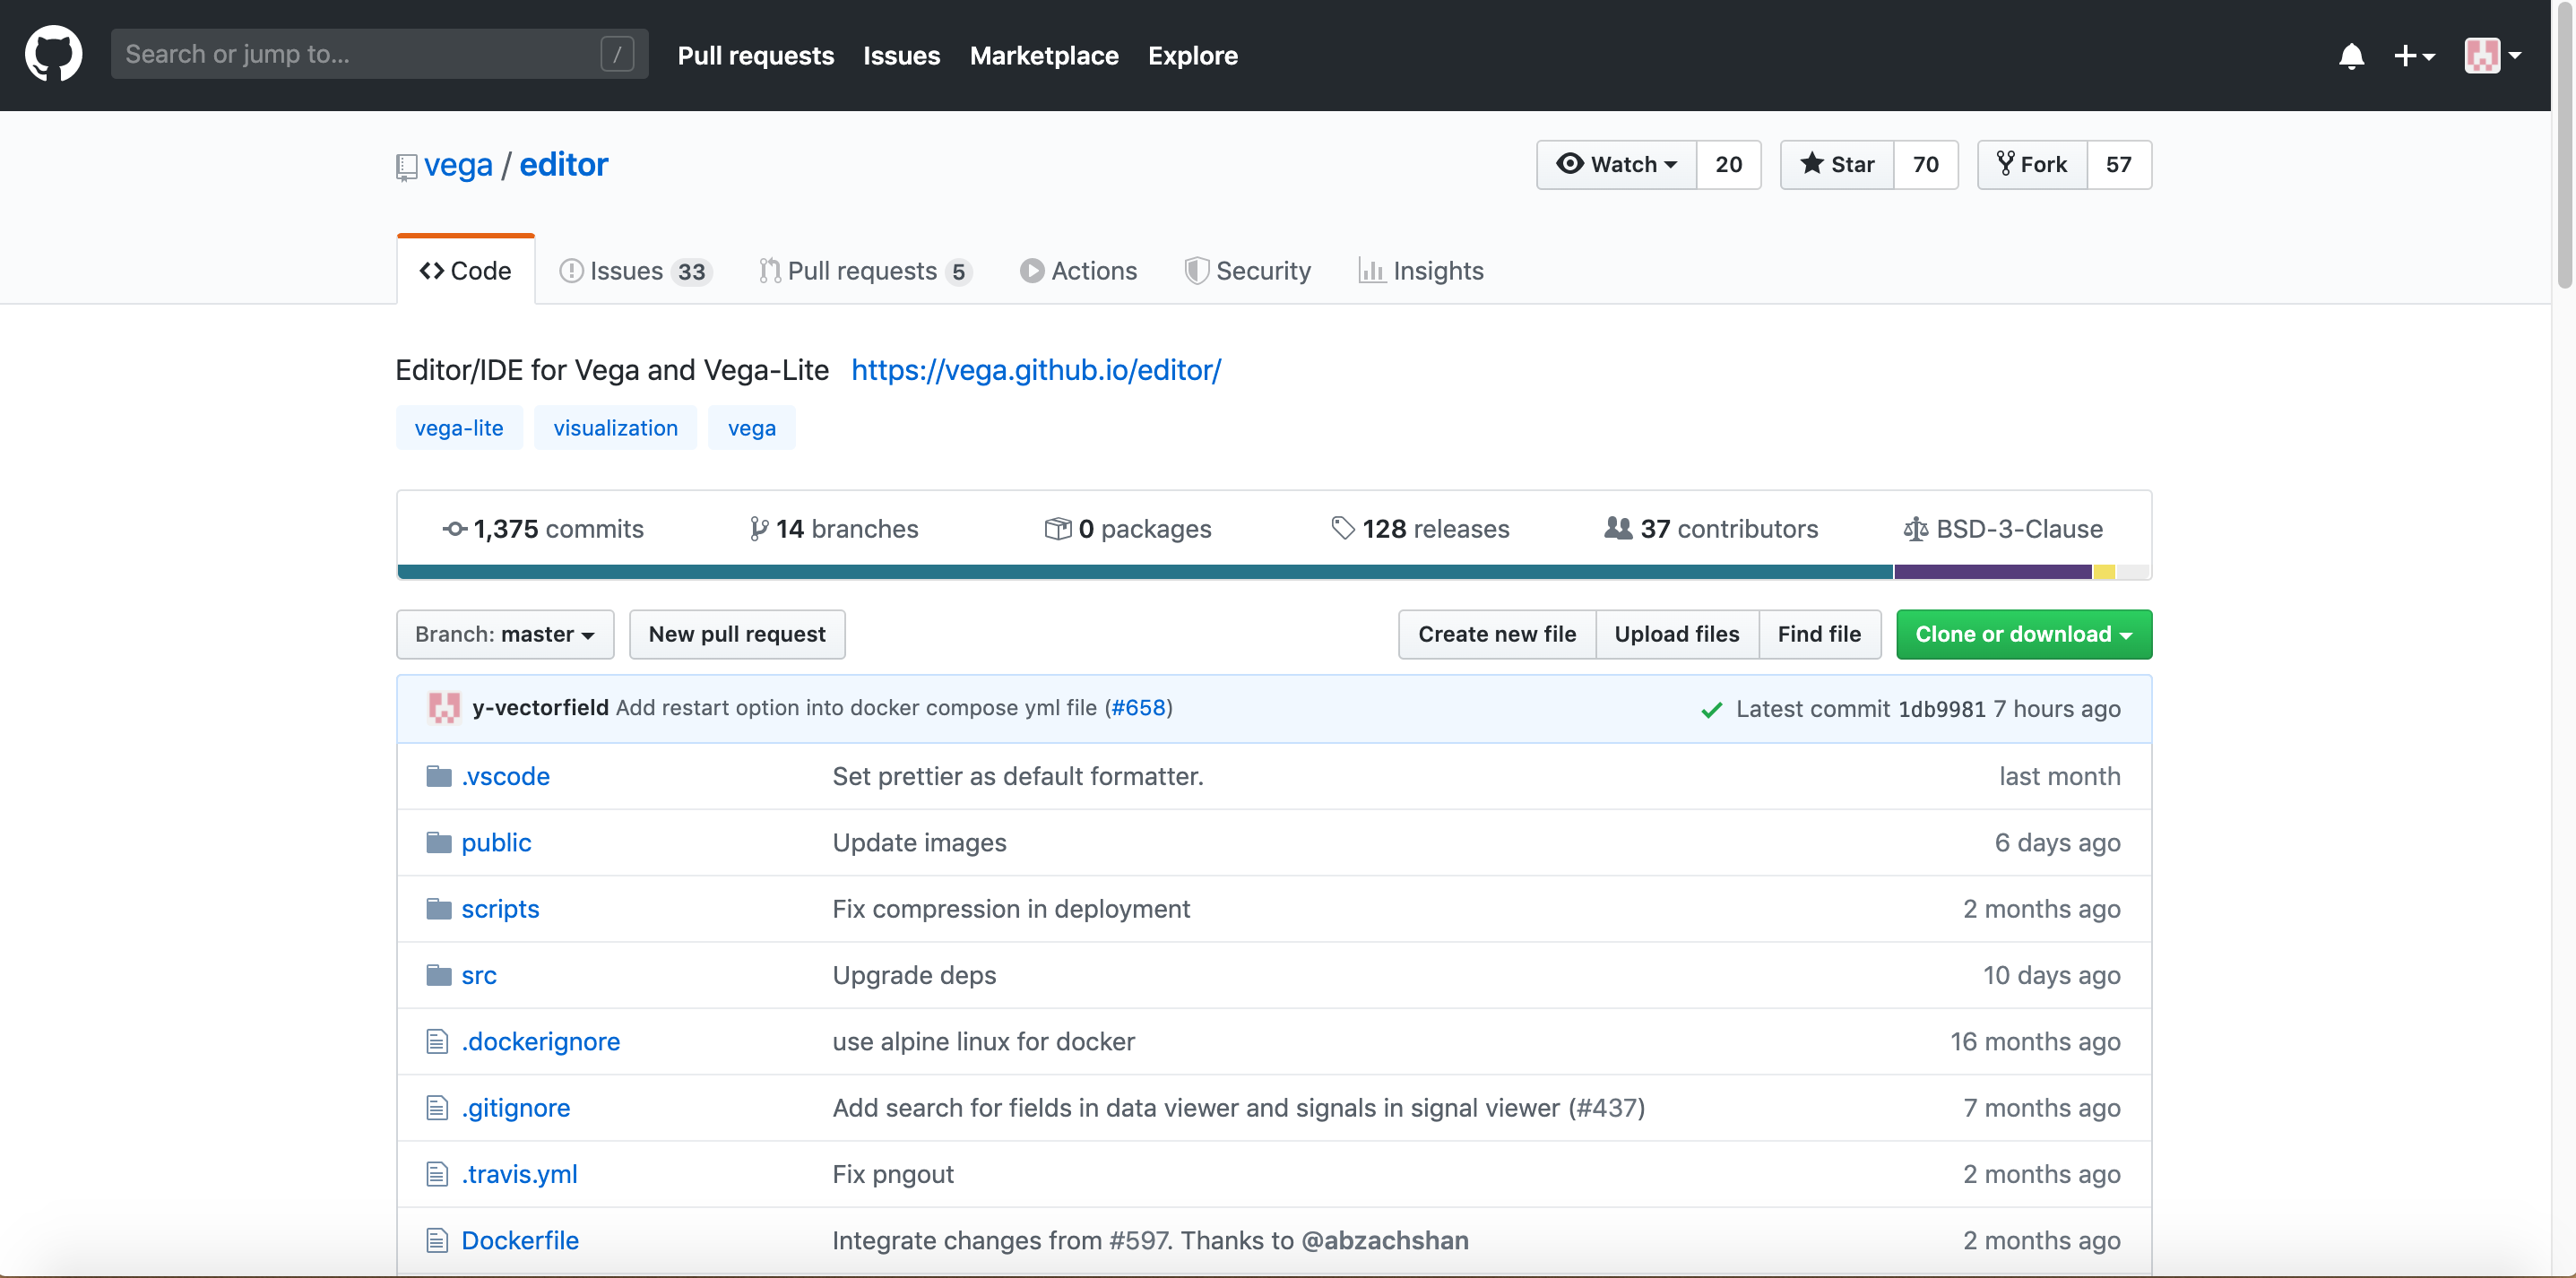
Task: Click the Dockerfile file icon
Action: pyautogui.click(x=437, y=1240)
